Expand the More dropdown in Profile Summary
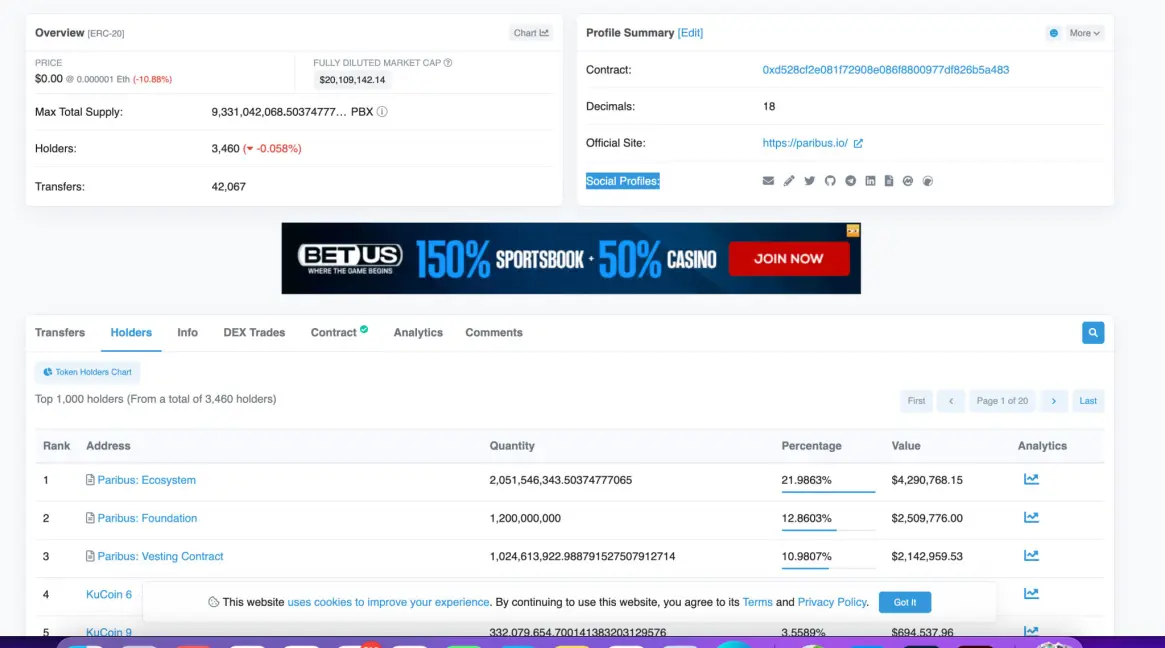Viewport: 1165px width, 648px height. pos(1085,33)
